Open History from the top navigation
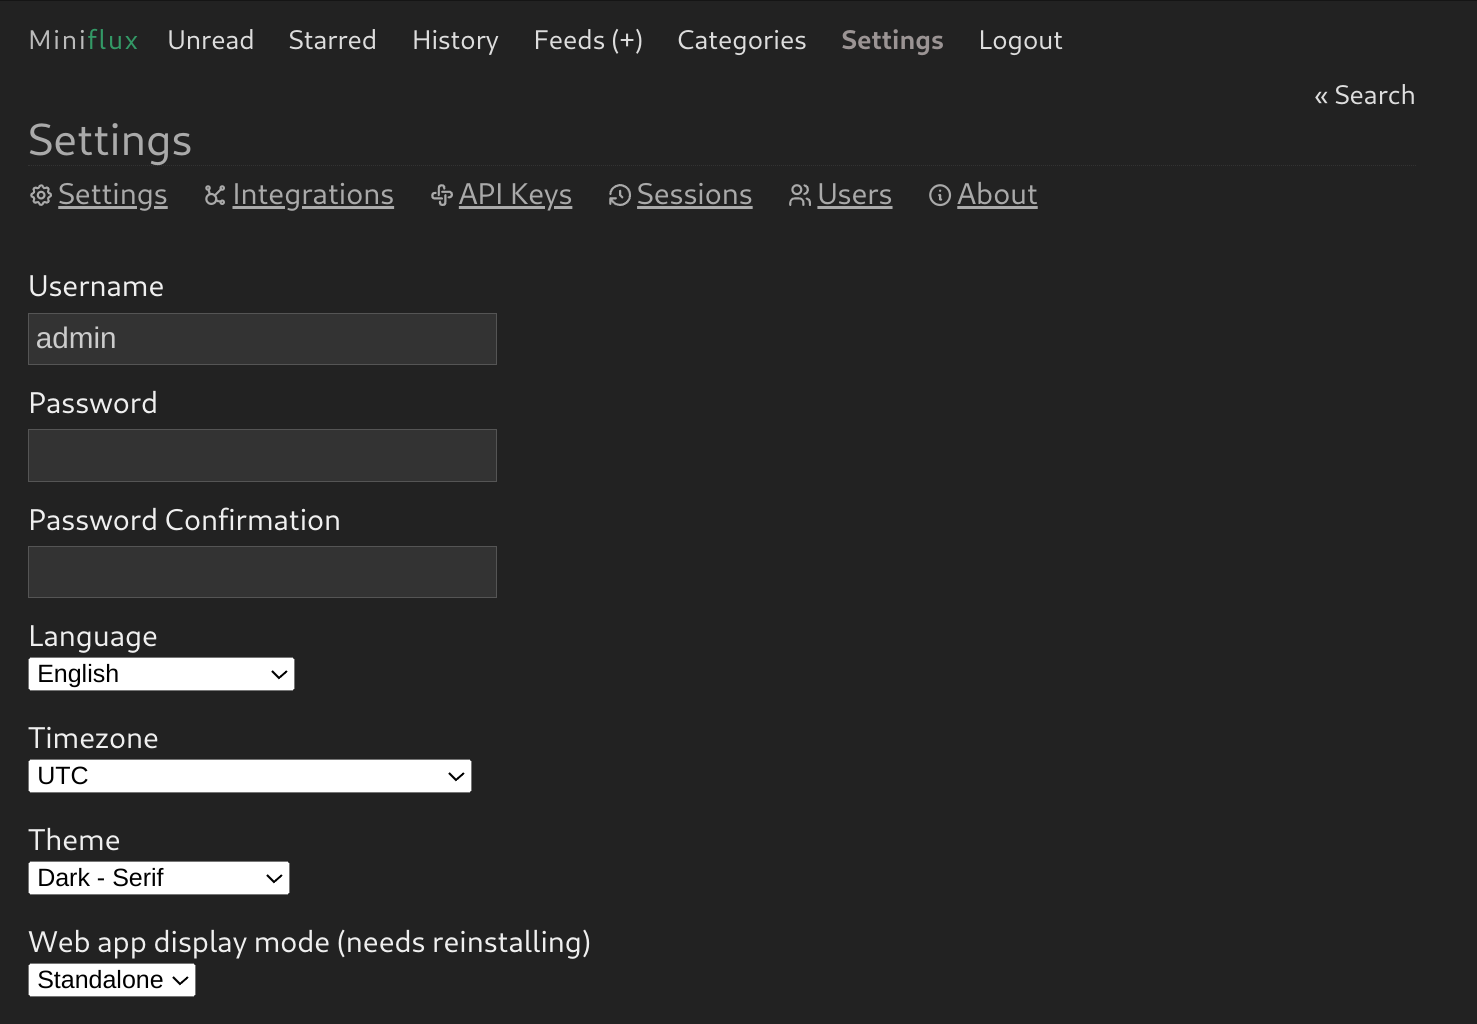The image size is (1477, 1024). coord(455,40)
